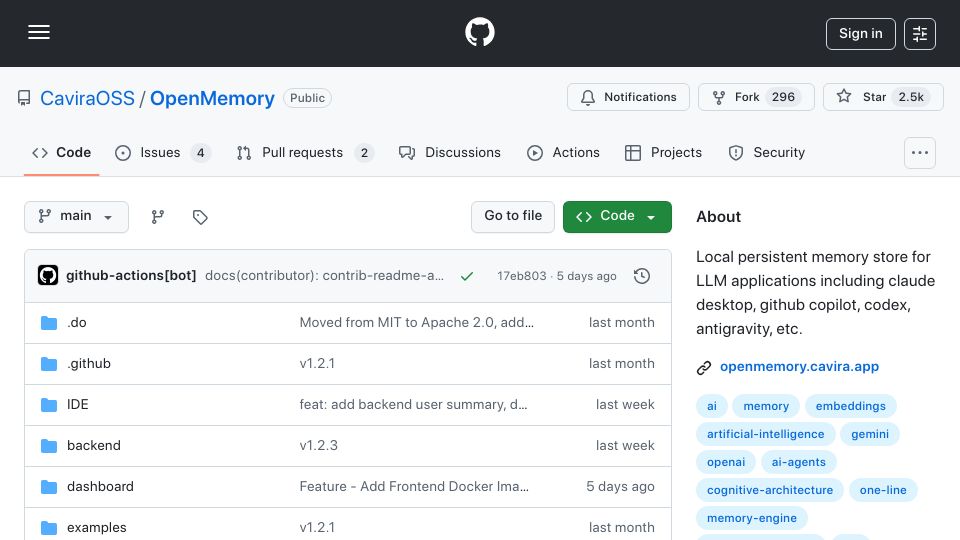Click folder icon beside dashboard

pos(49,487)
